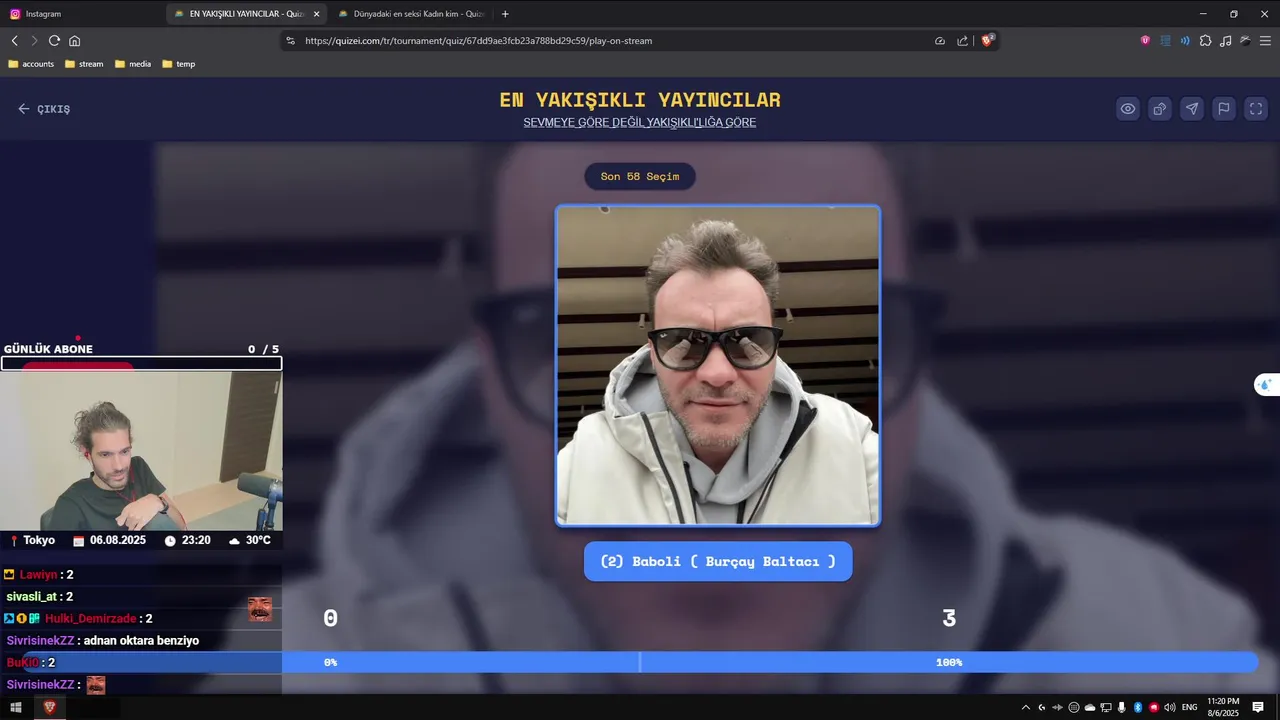Open the Windows Start menu
The width and height of the screenshot is (1280, 720).
[16, 707]
